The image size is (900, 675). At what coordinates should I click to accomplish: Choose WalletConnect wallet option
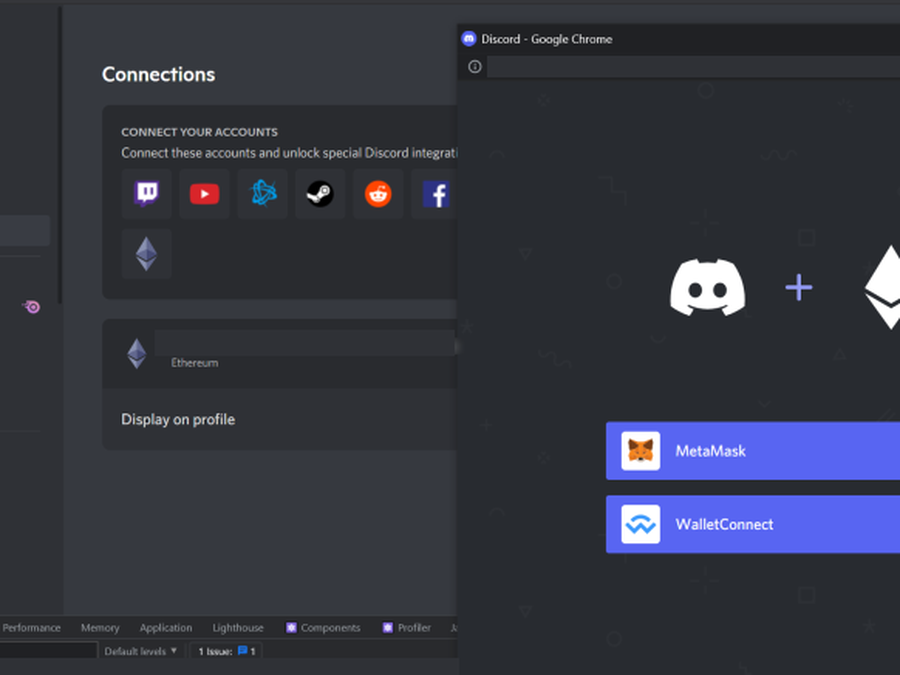point(753,524)
